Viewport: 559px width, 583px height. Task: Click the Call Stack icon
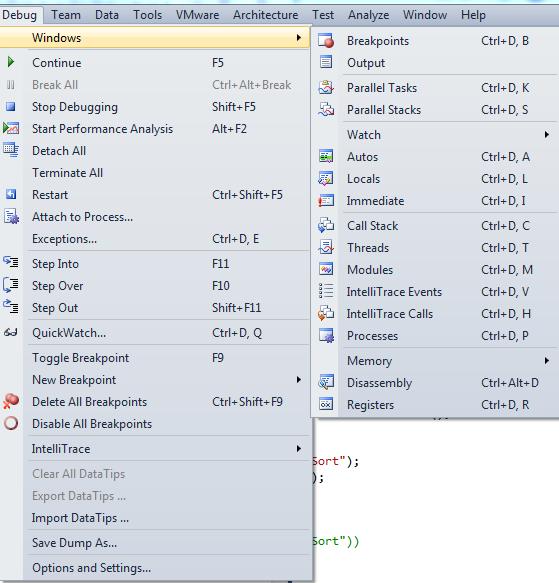coord(326,225)
